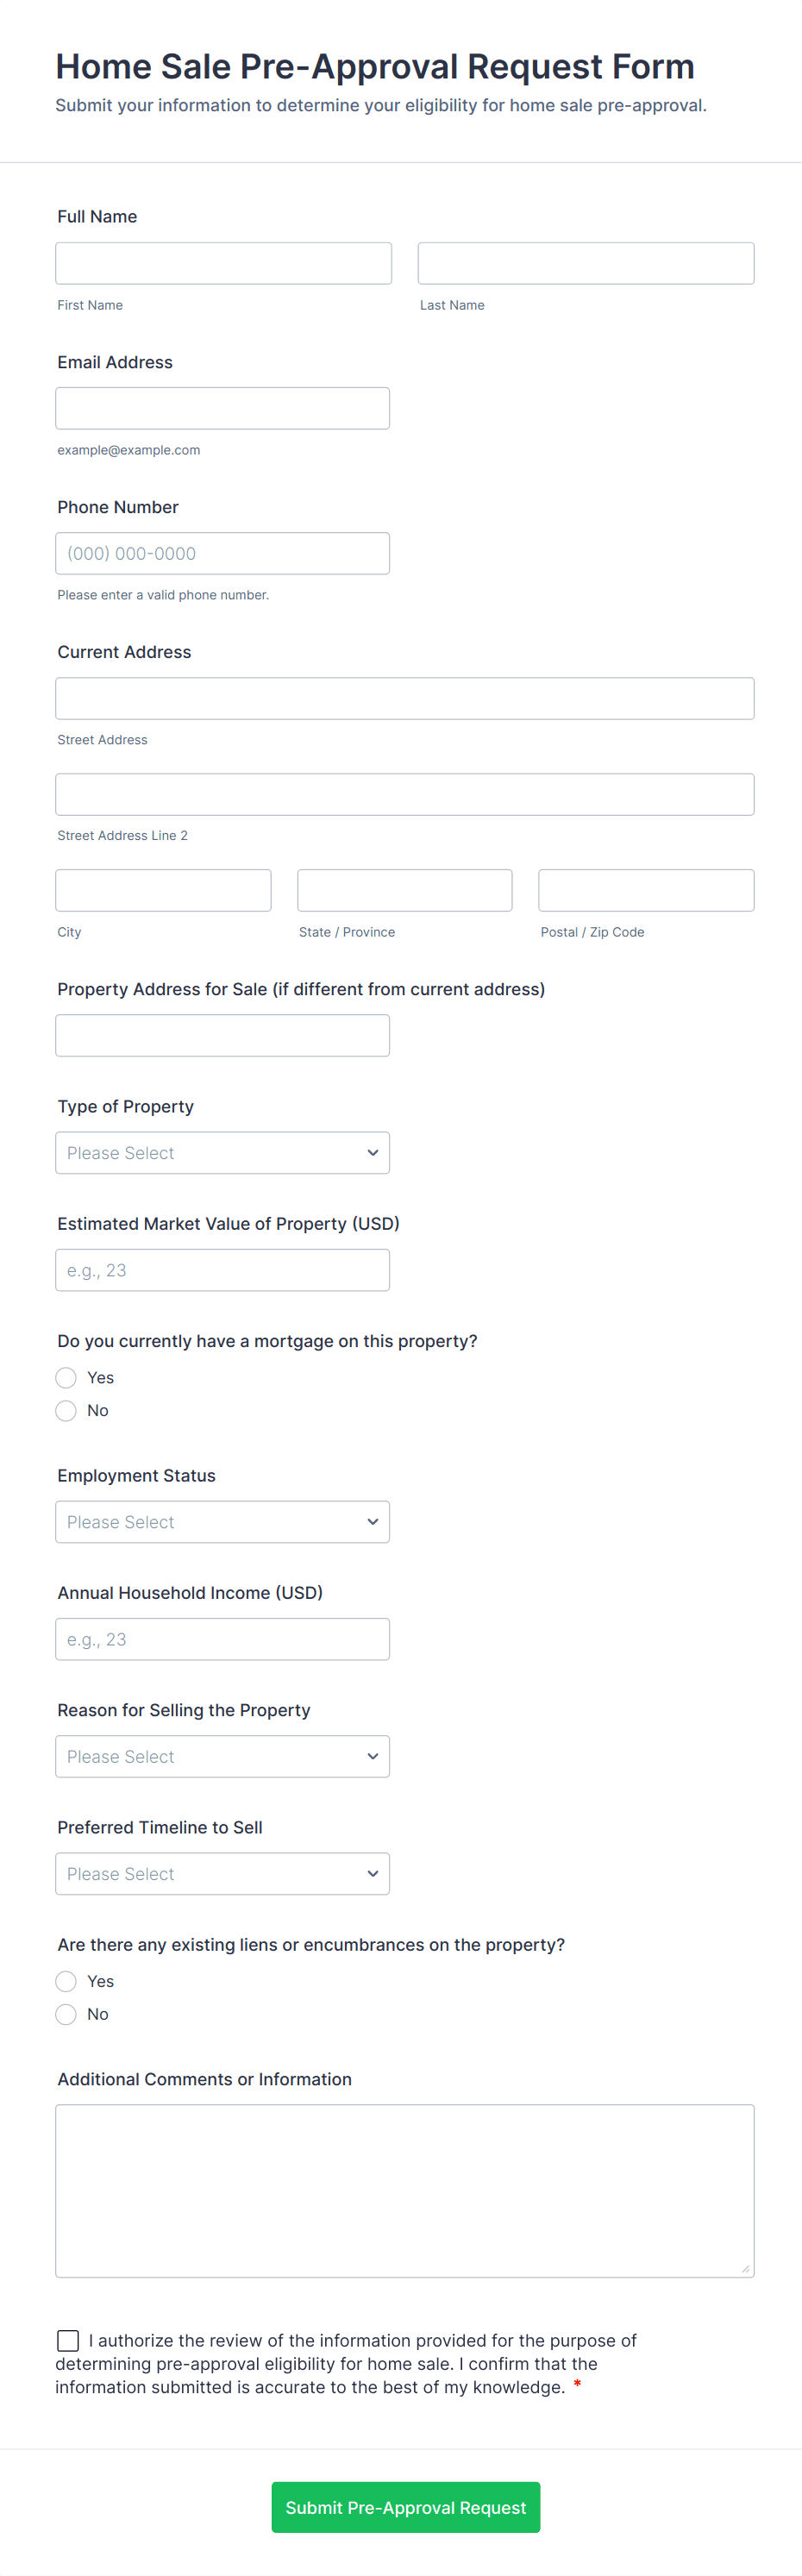Focus the Email Address field
The image size is (802, 2576).
coord(222,408)
